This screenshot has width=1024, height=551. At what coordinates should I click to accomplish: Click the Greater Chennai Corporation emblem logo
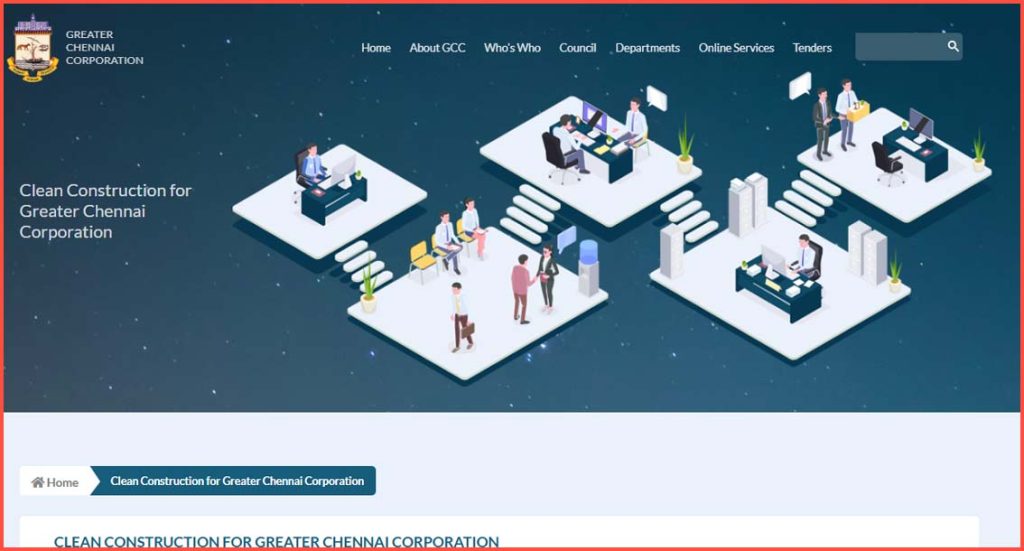(x=32, y=48)
